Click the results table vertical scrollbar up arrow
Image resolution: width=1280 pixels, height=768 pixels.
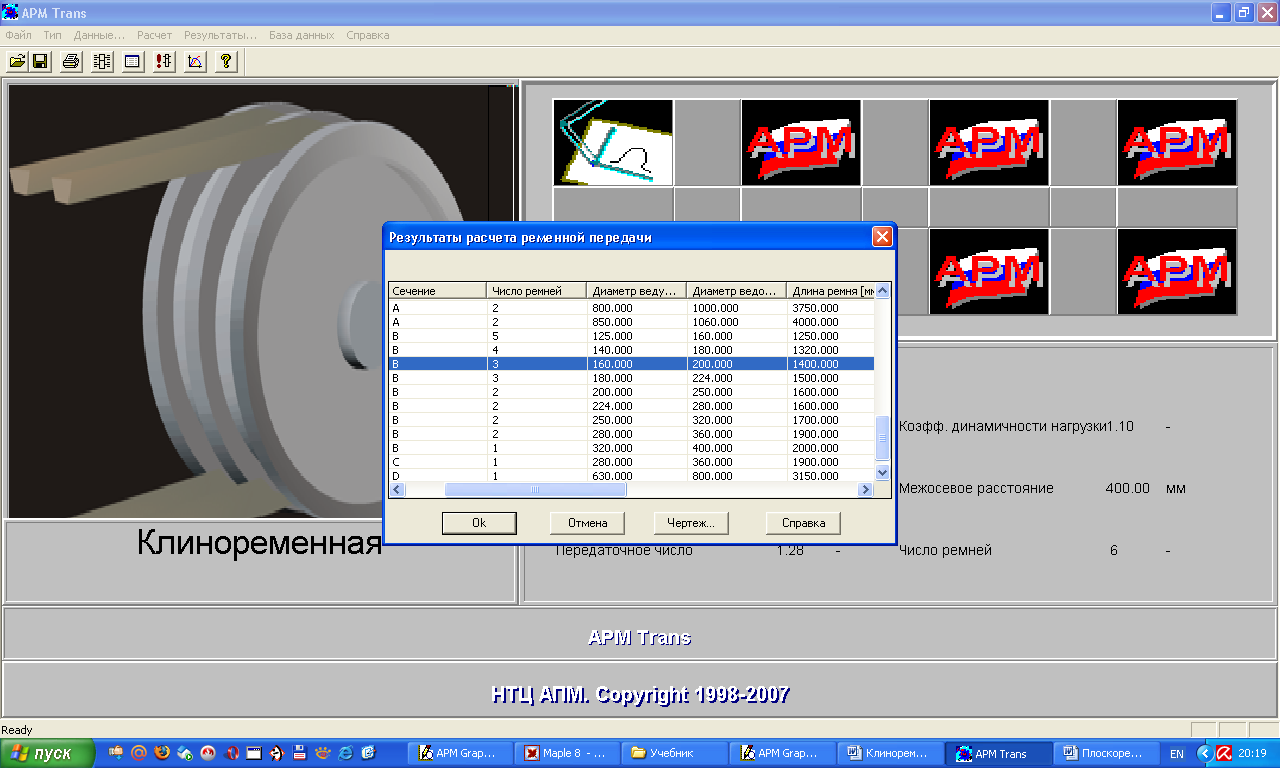pos(883,291)
